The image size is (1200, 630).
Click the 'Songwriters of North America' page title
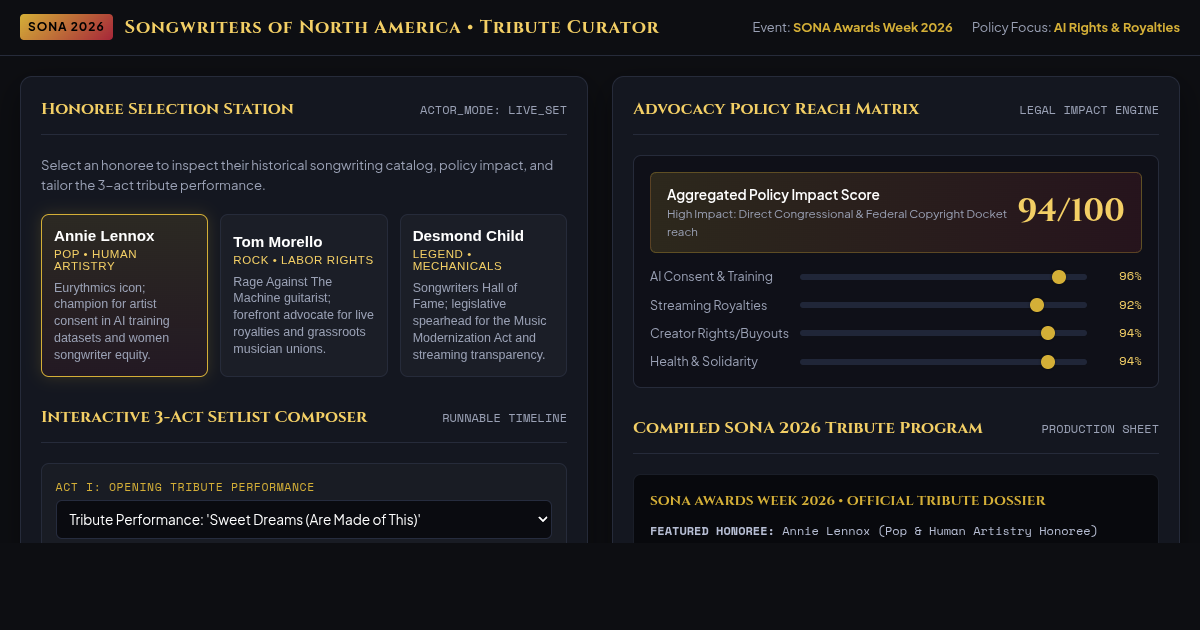(x=392, y=27)
